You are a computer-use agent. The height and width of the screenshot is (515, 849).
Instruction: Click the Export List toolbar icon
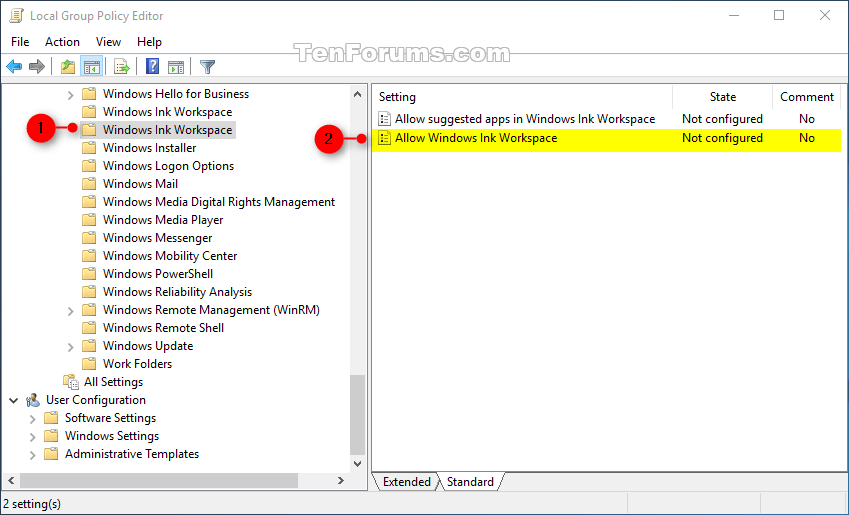(122, 67)
